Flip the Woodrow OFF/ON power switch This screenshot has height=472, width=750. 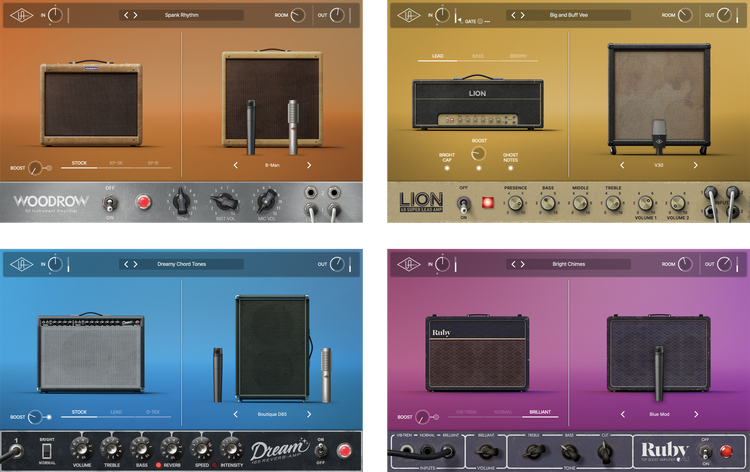110,204
